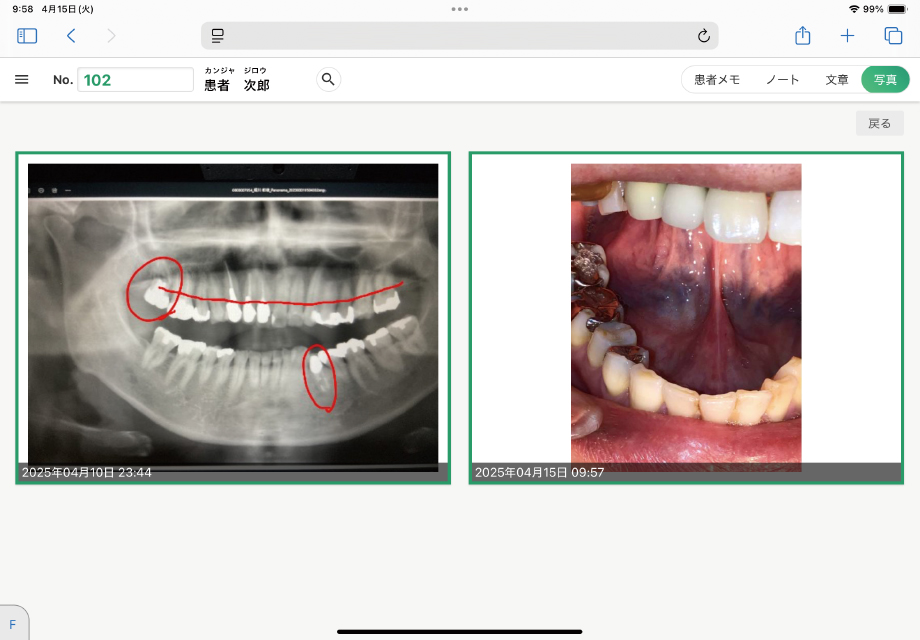Select the 写真 tab
This screenshot has height=640, width=920.
click(885, 80)
